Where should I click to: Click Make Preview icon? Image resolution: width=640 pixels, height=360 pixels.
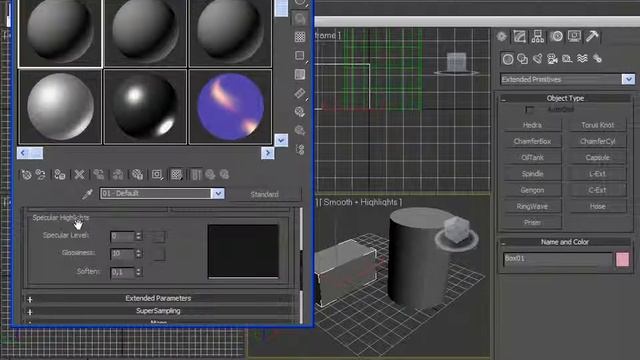[x=300, y=93]
